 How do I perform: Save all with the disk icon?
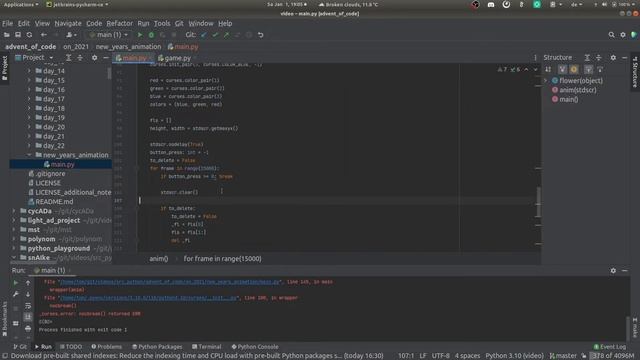pos(18,35)
